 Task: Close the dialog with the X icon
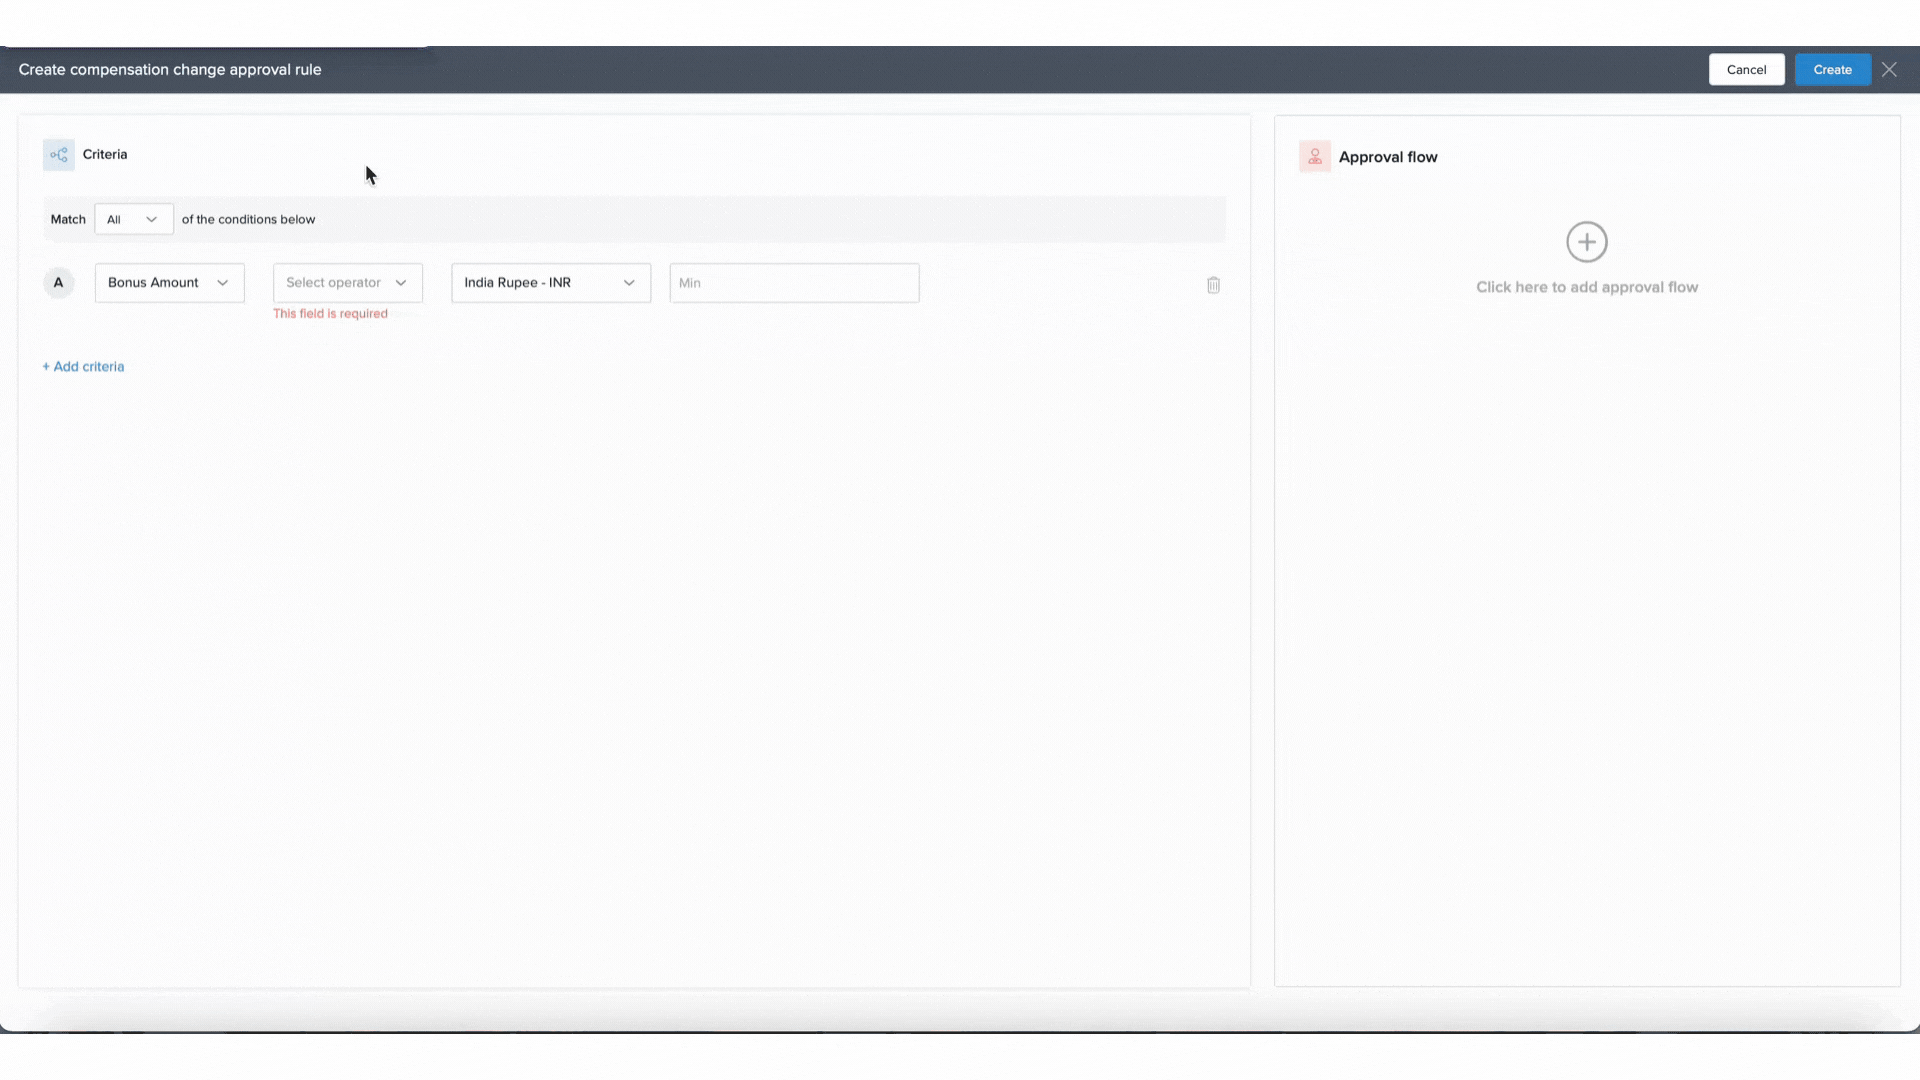[1888, 70]
